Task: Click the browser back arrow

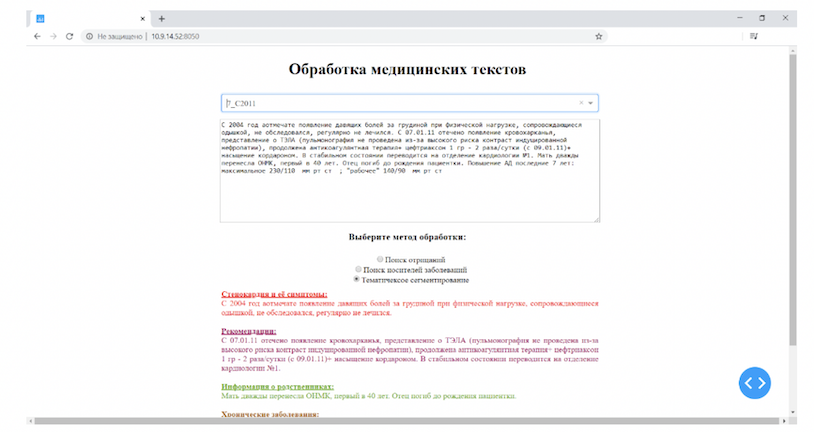Action: pos(37,36)
